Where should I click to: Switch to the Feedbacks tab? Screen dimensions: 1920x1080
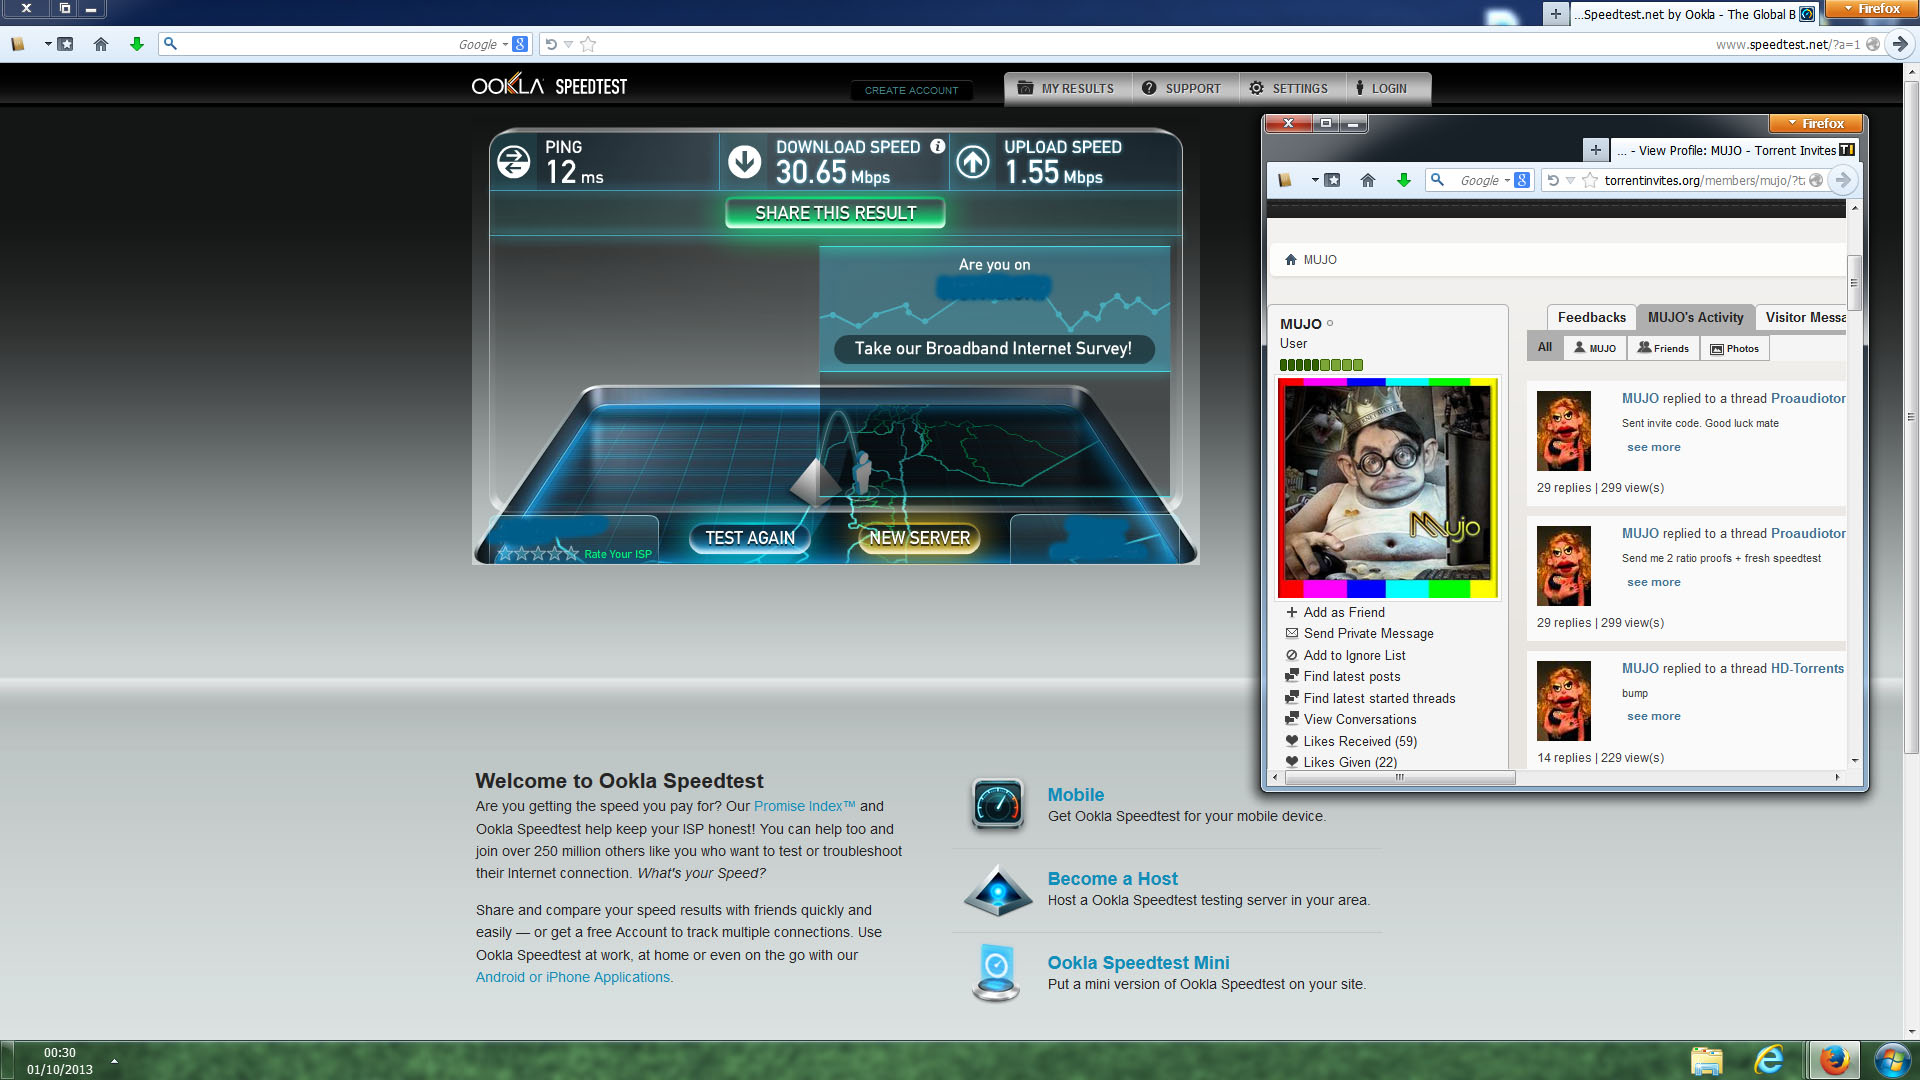click(x=1591, y=317)
